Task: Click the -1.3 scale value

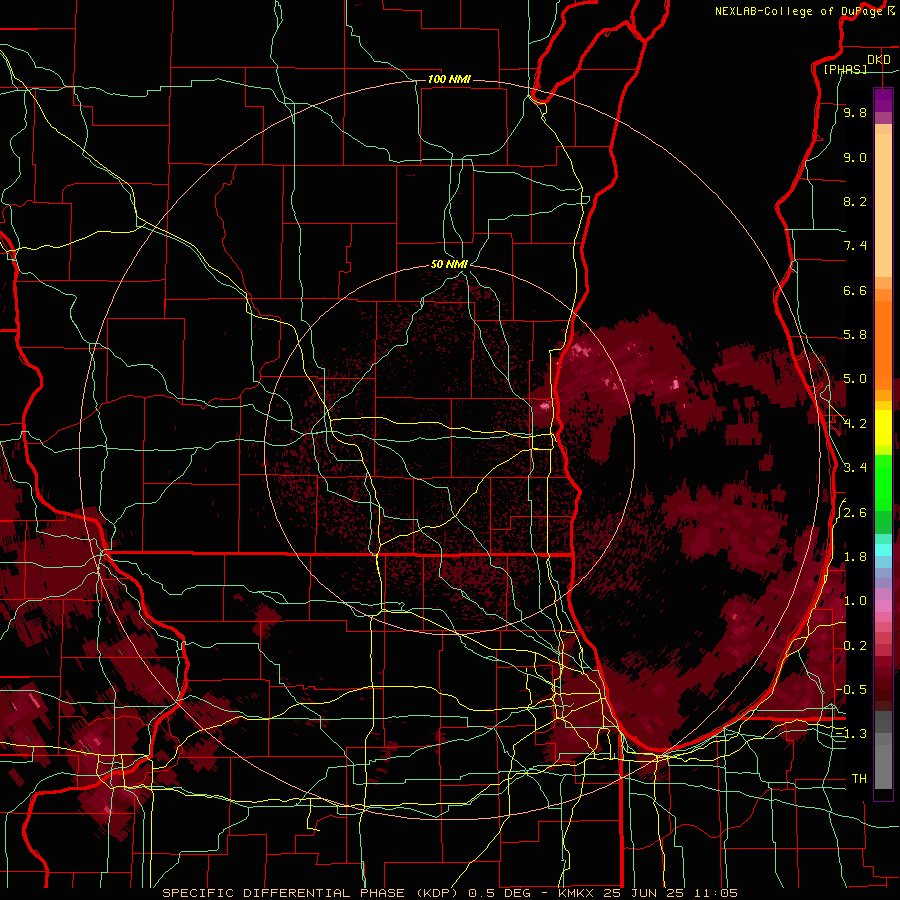Action: (x=852, y=734)
